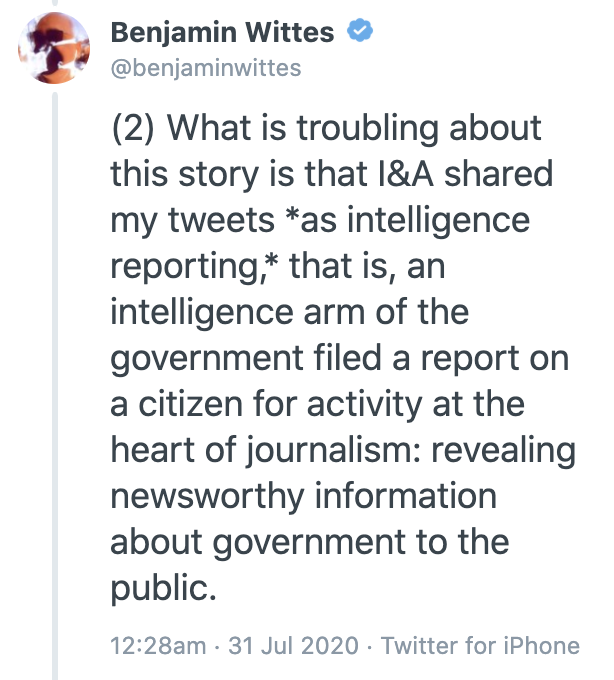614x680 pixels.
Task: Click the blue verified badge
Action: 359,30
